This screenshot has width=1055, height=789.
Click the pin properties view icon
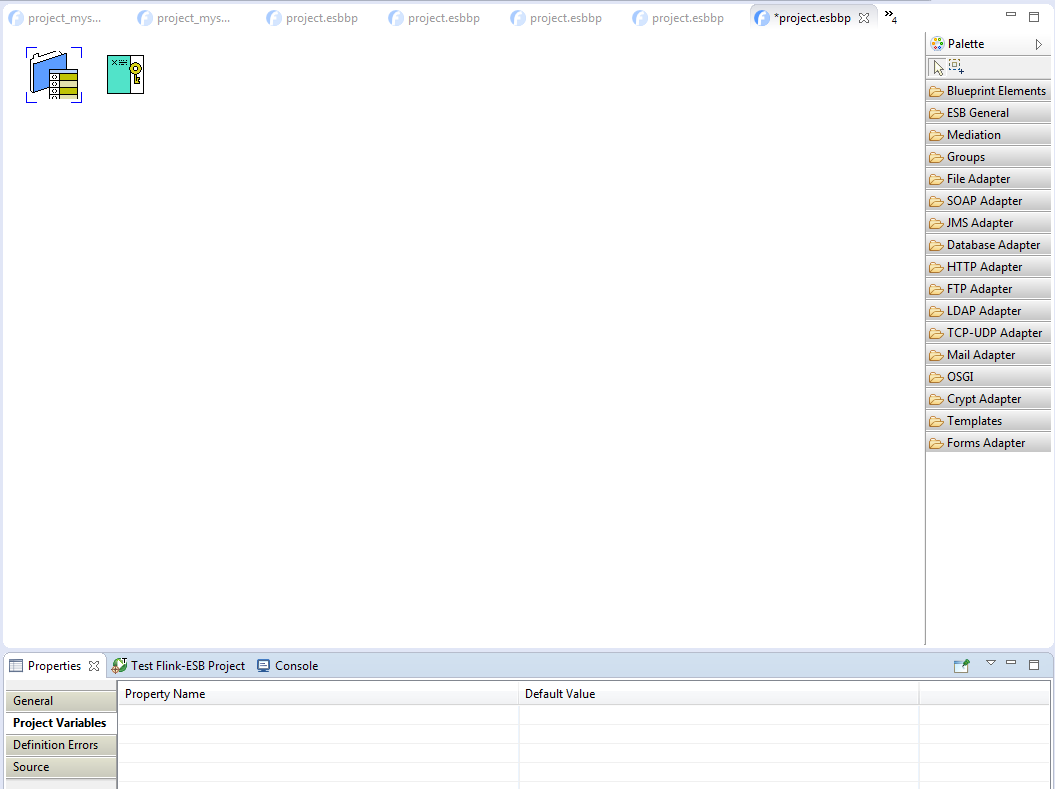(x=961, y=666)
